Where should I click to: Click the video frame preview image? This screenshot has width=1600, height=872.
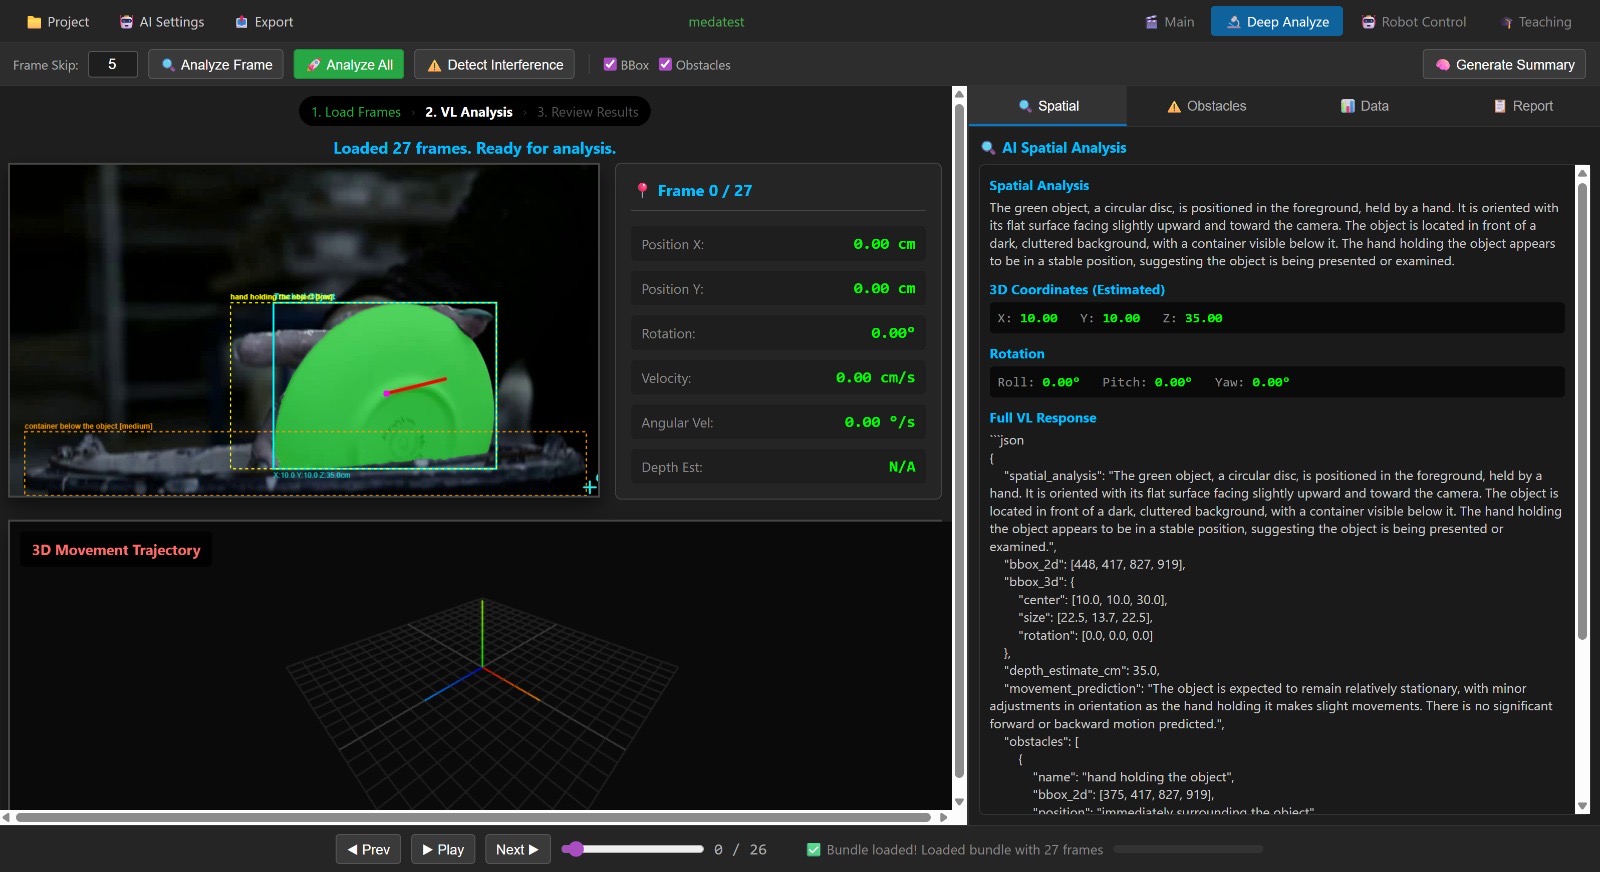304,330
